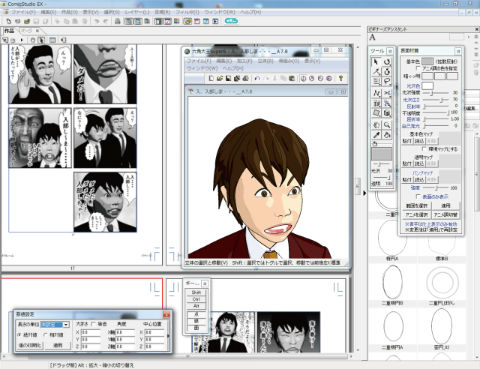This screenshot has width=480, height=369.
Task: Click the undo icon in 3D window toolbar
Action: tap(257, 78)
